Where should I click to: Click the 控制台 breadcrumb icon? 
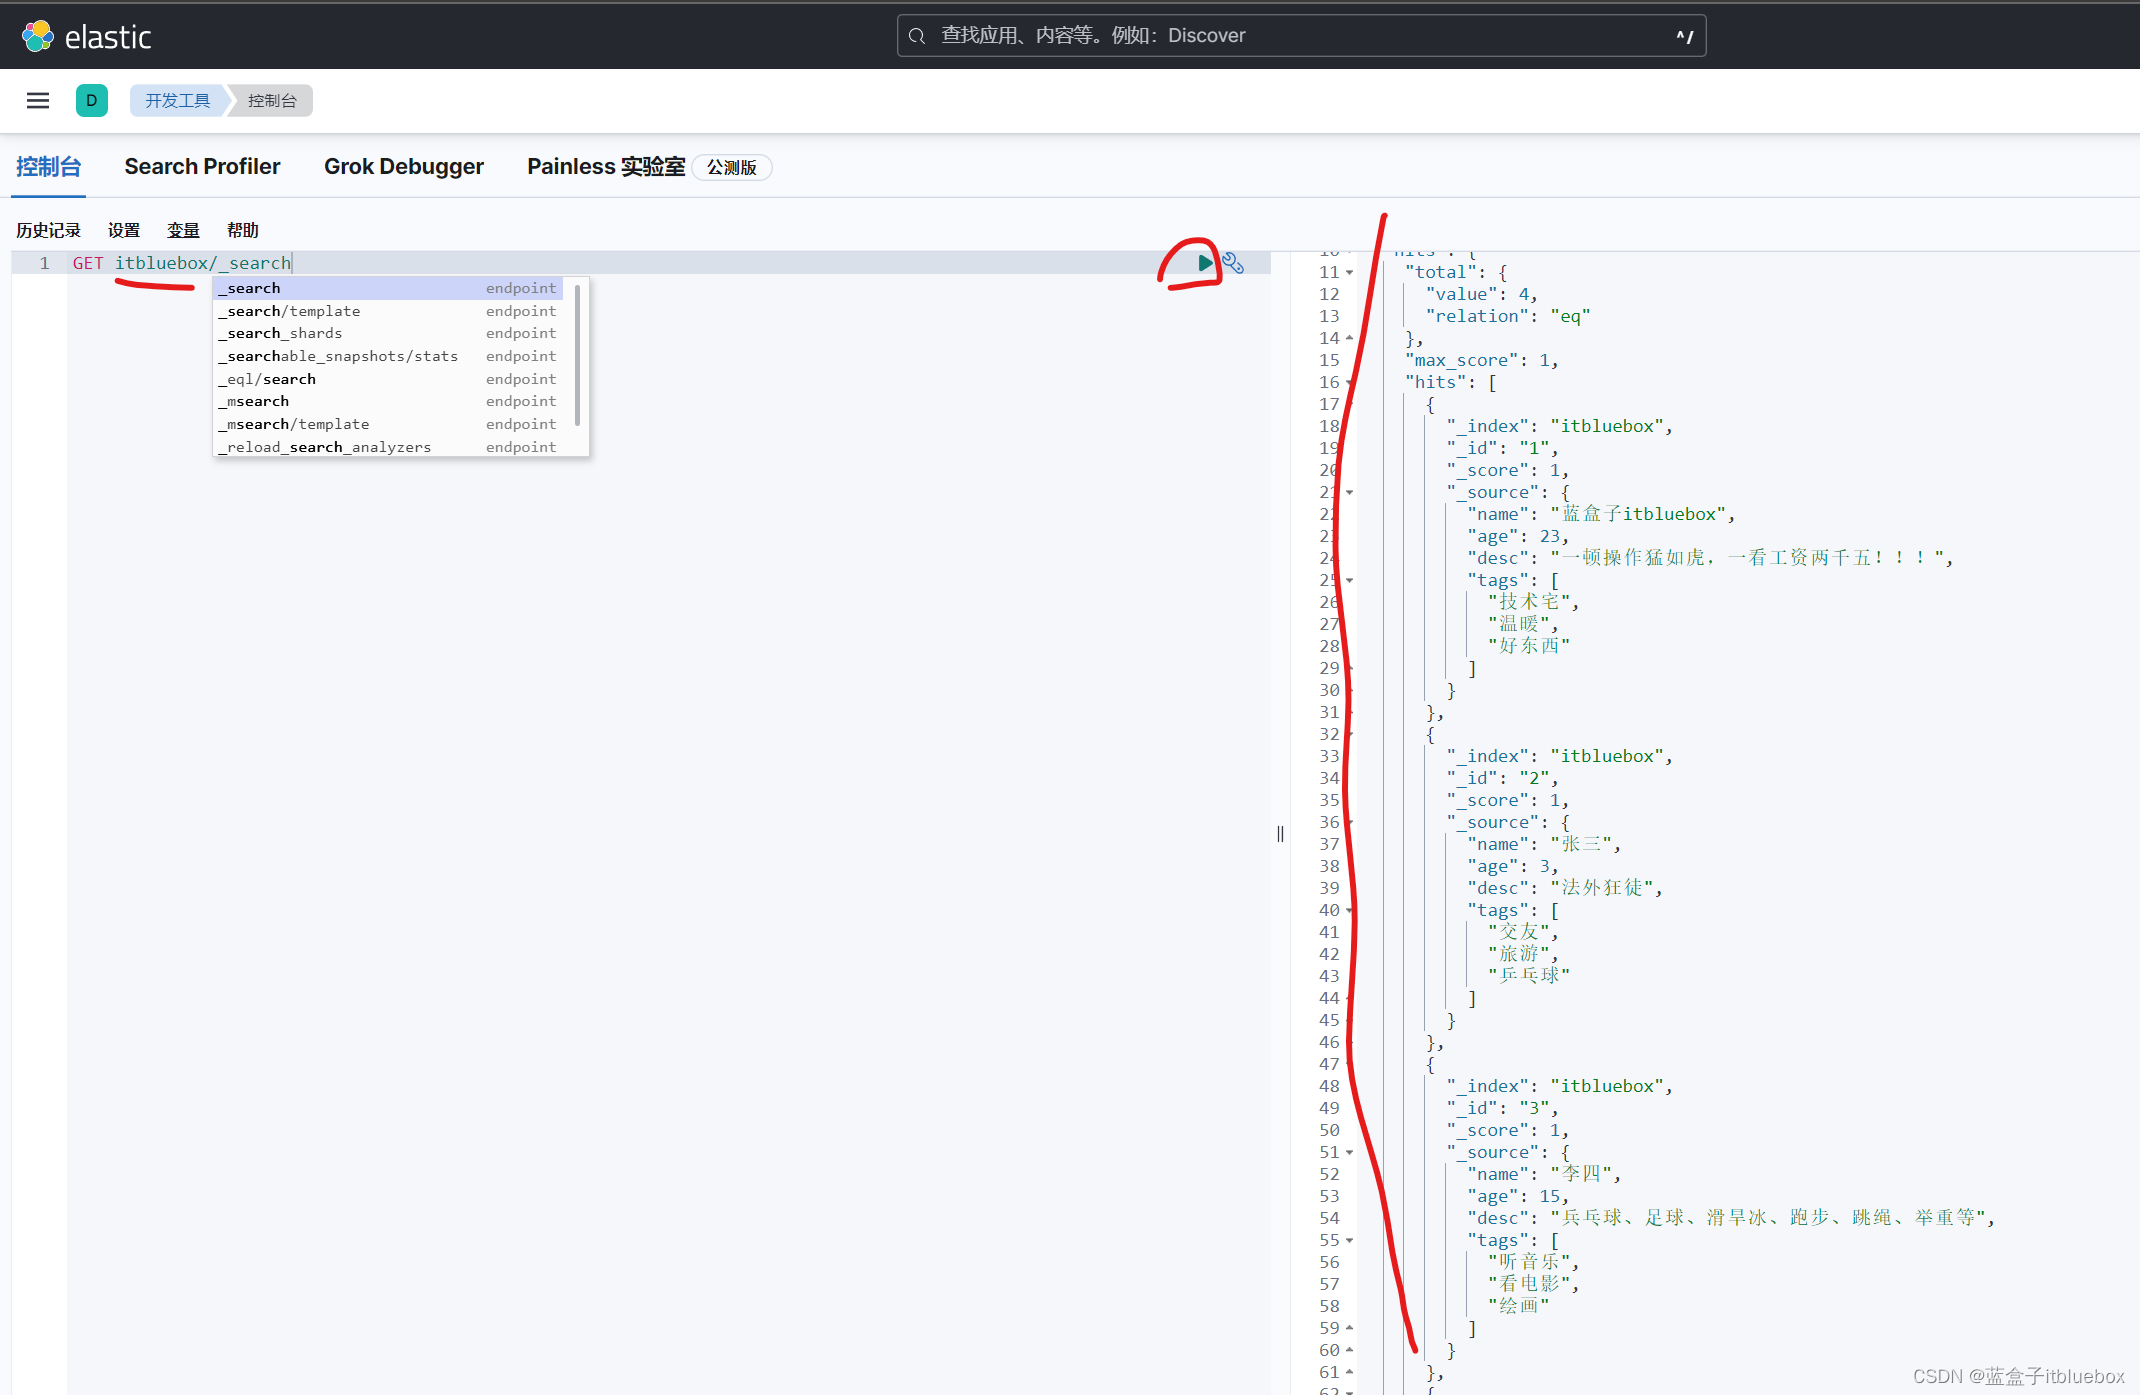click(271, 100)
